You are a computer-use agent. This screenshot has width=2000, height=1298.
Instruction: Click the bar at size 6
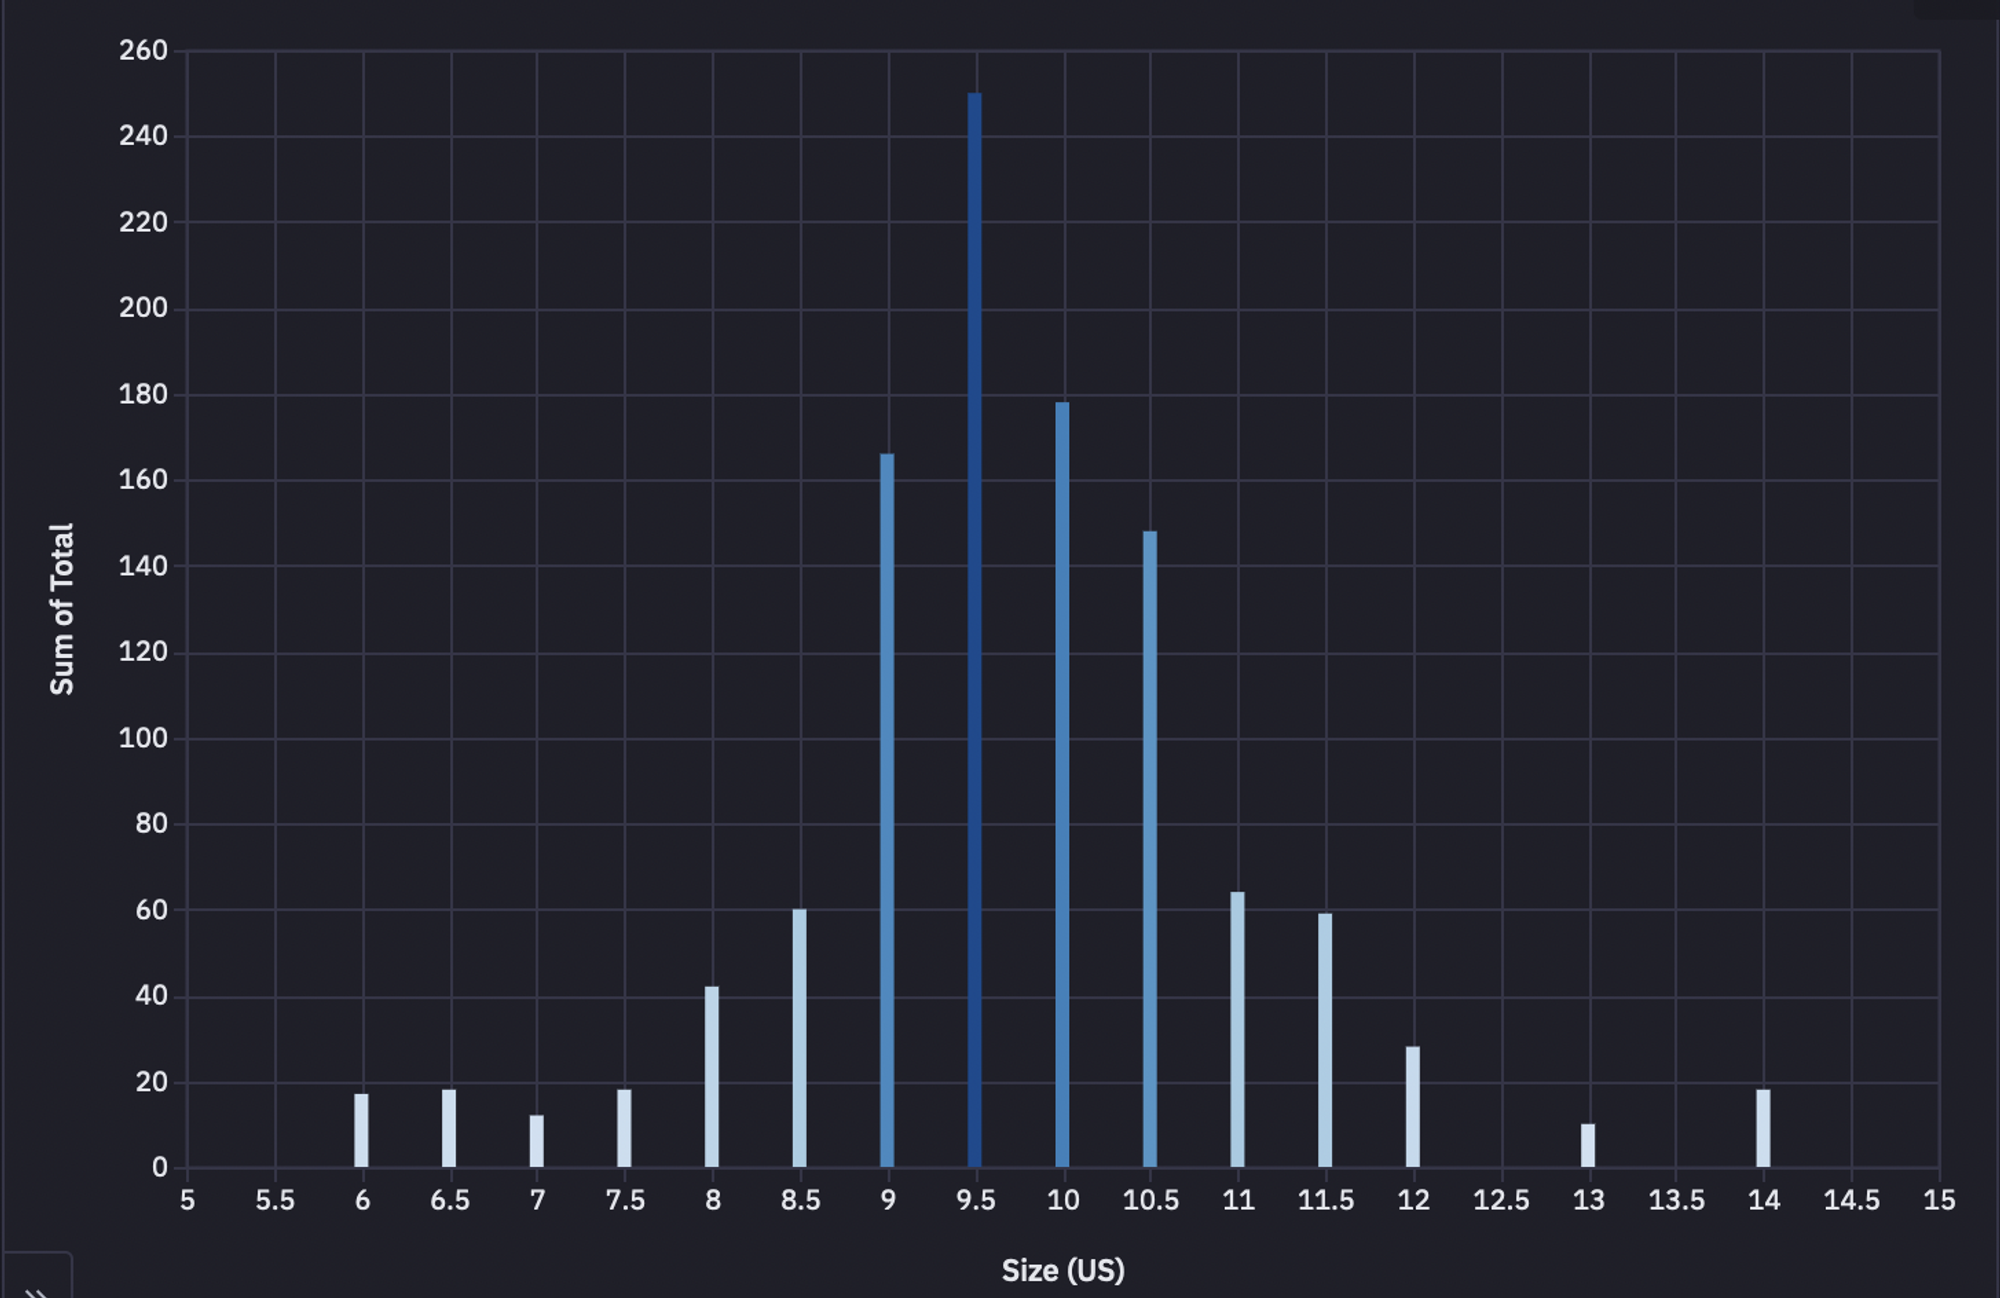361,1131
